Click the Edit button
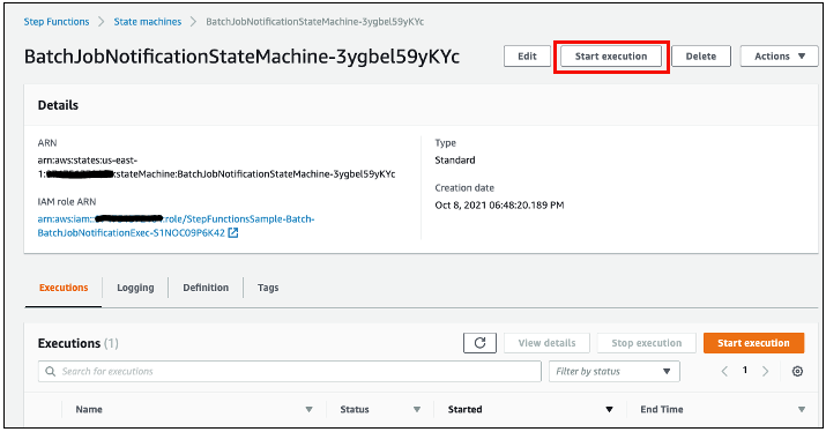 527,56
